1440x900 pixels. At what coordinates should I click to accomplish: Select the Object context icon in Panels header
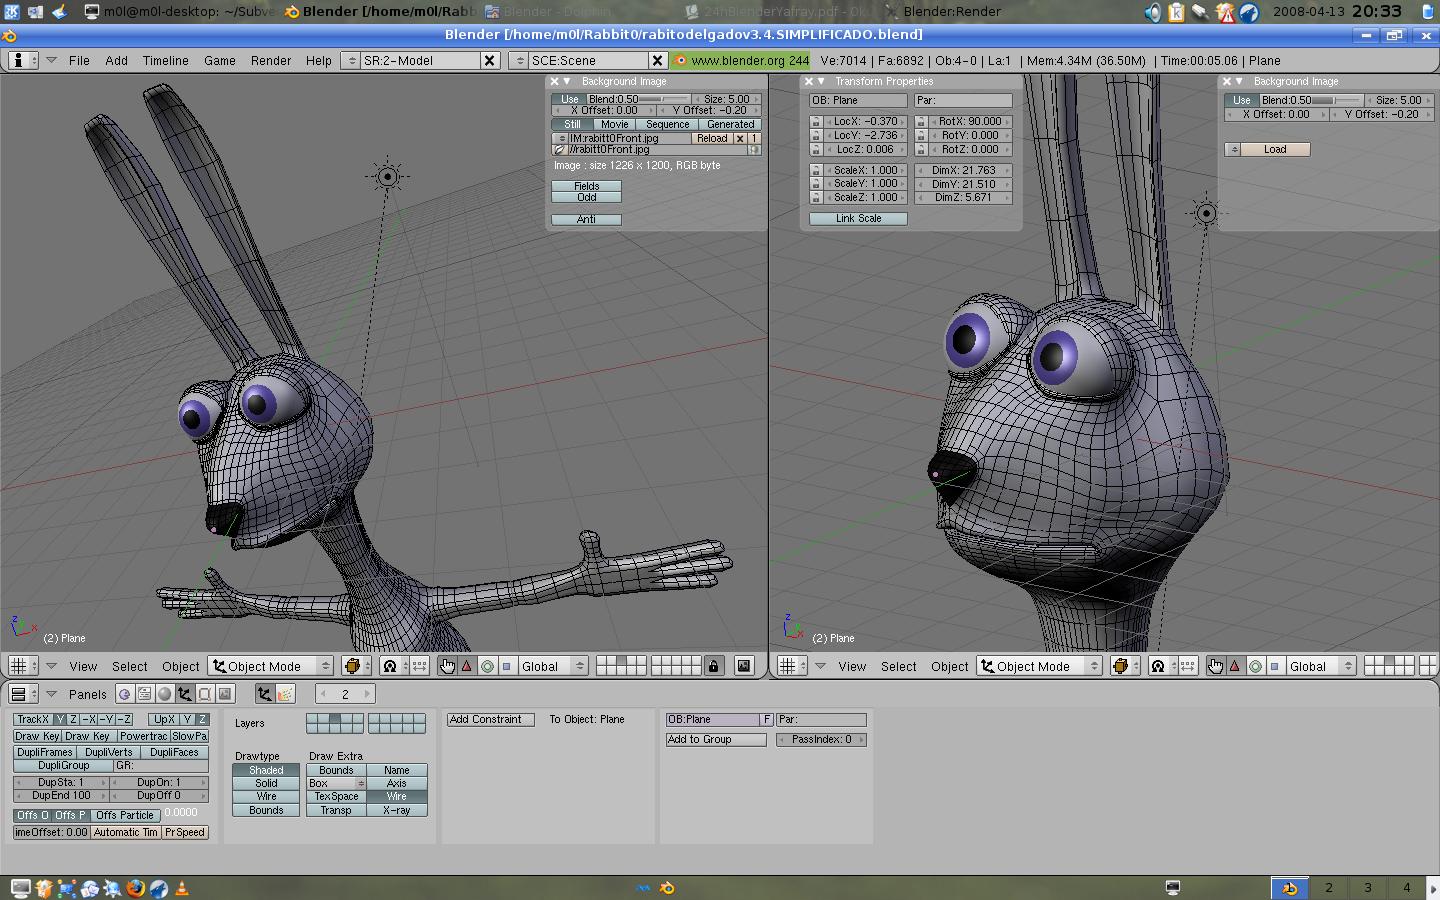[x=185, y=694]
